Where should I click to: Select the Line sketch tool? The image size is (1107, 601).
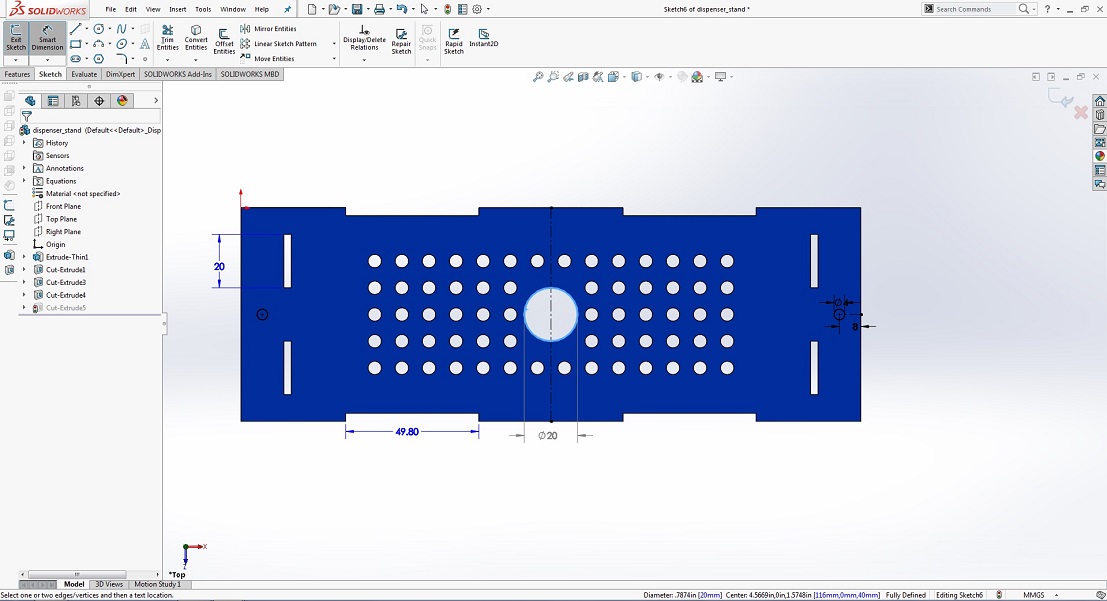(76, 29)
